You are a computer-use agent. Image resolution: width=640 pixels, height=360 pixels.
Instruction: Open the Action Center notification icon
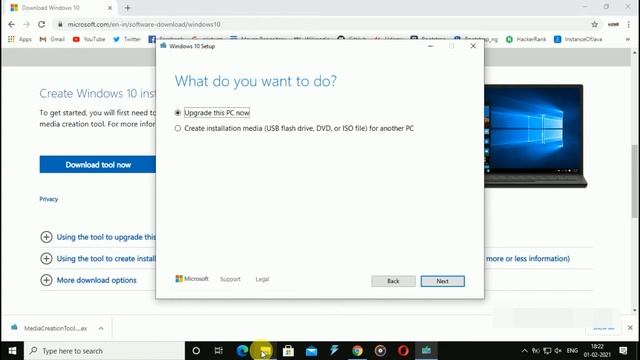click(x=623, y=351)
